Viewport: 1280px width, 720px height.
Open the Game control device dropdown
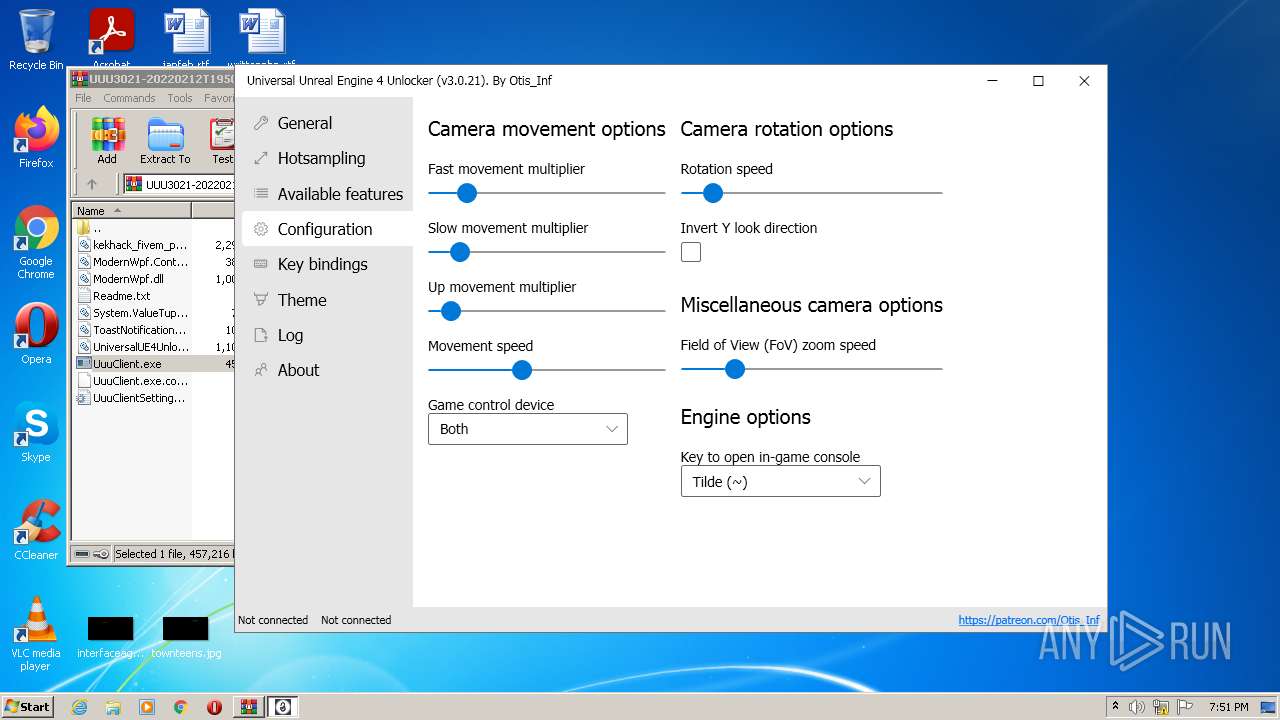click(528, 429)
